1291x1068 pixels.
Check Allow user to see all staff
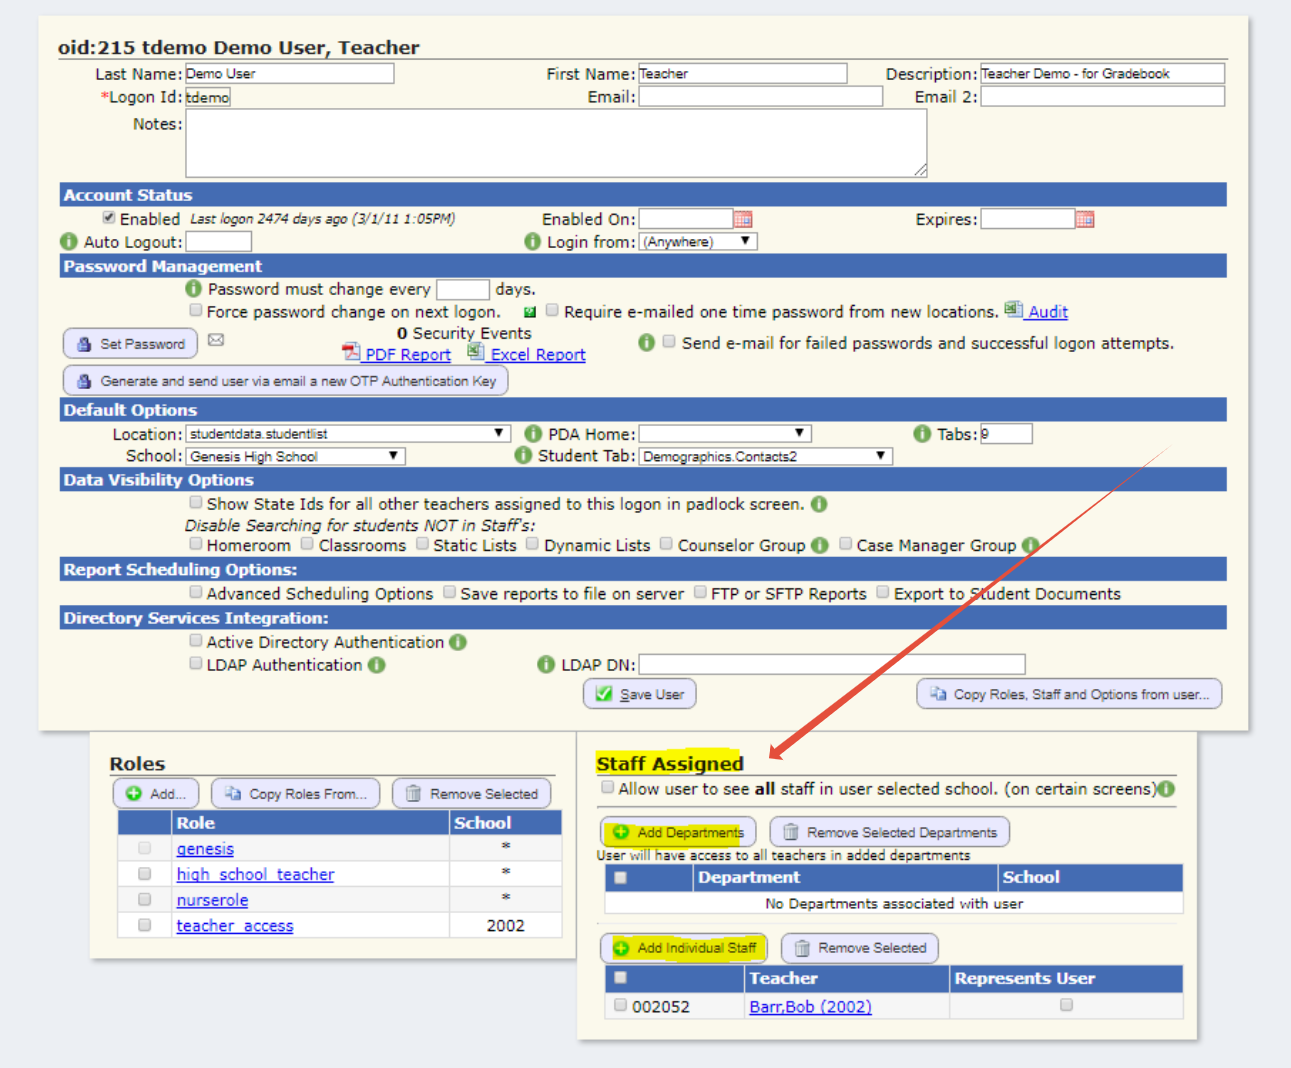click(x=606, y=787)
